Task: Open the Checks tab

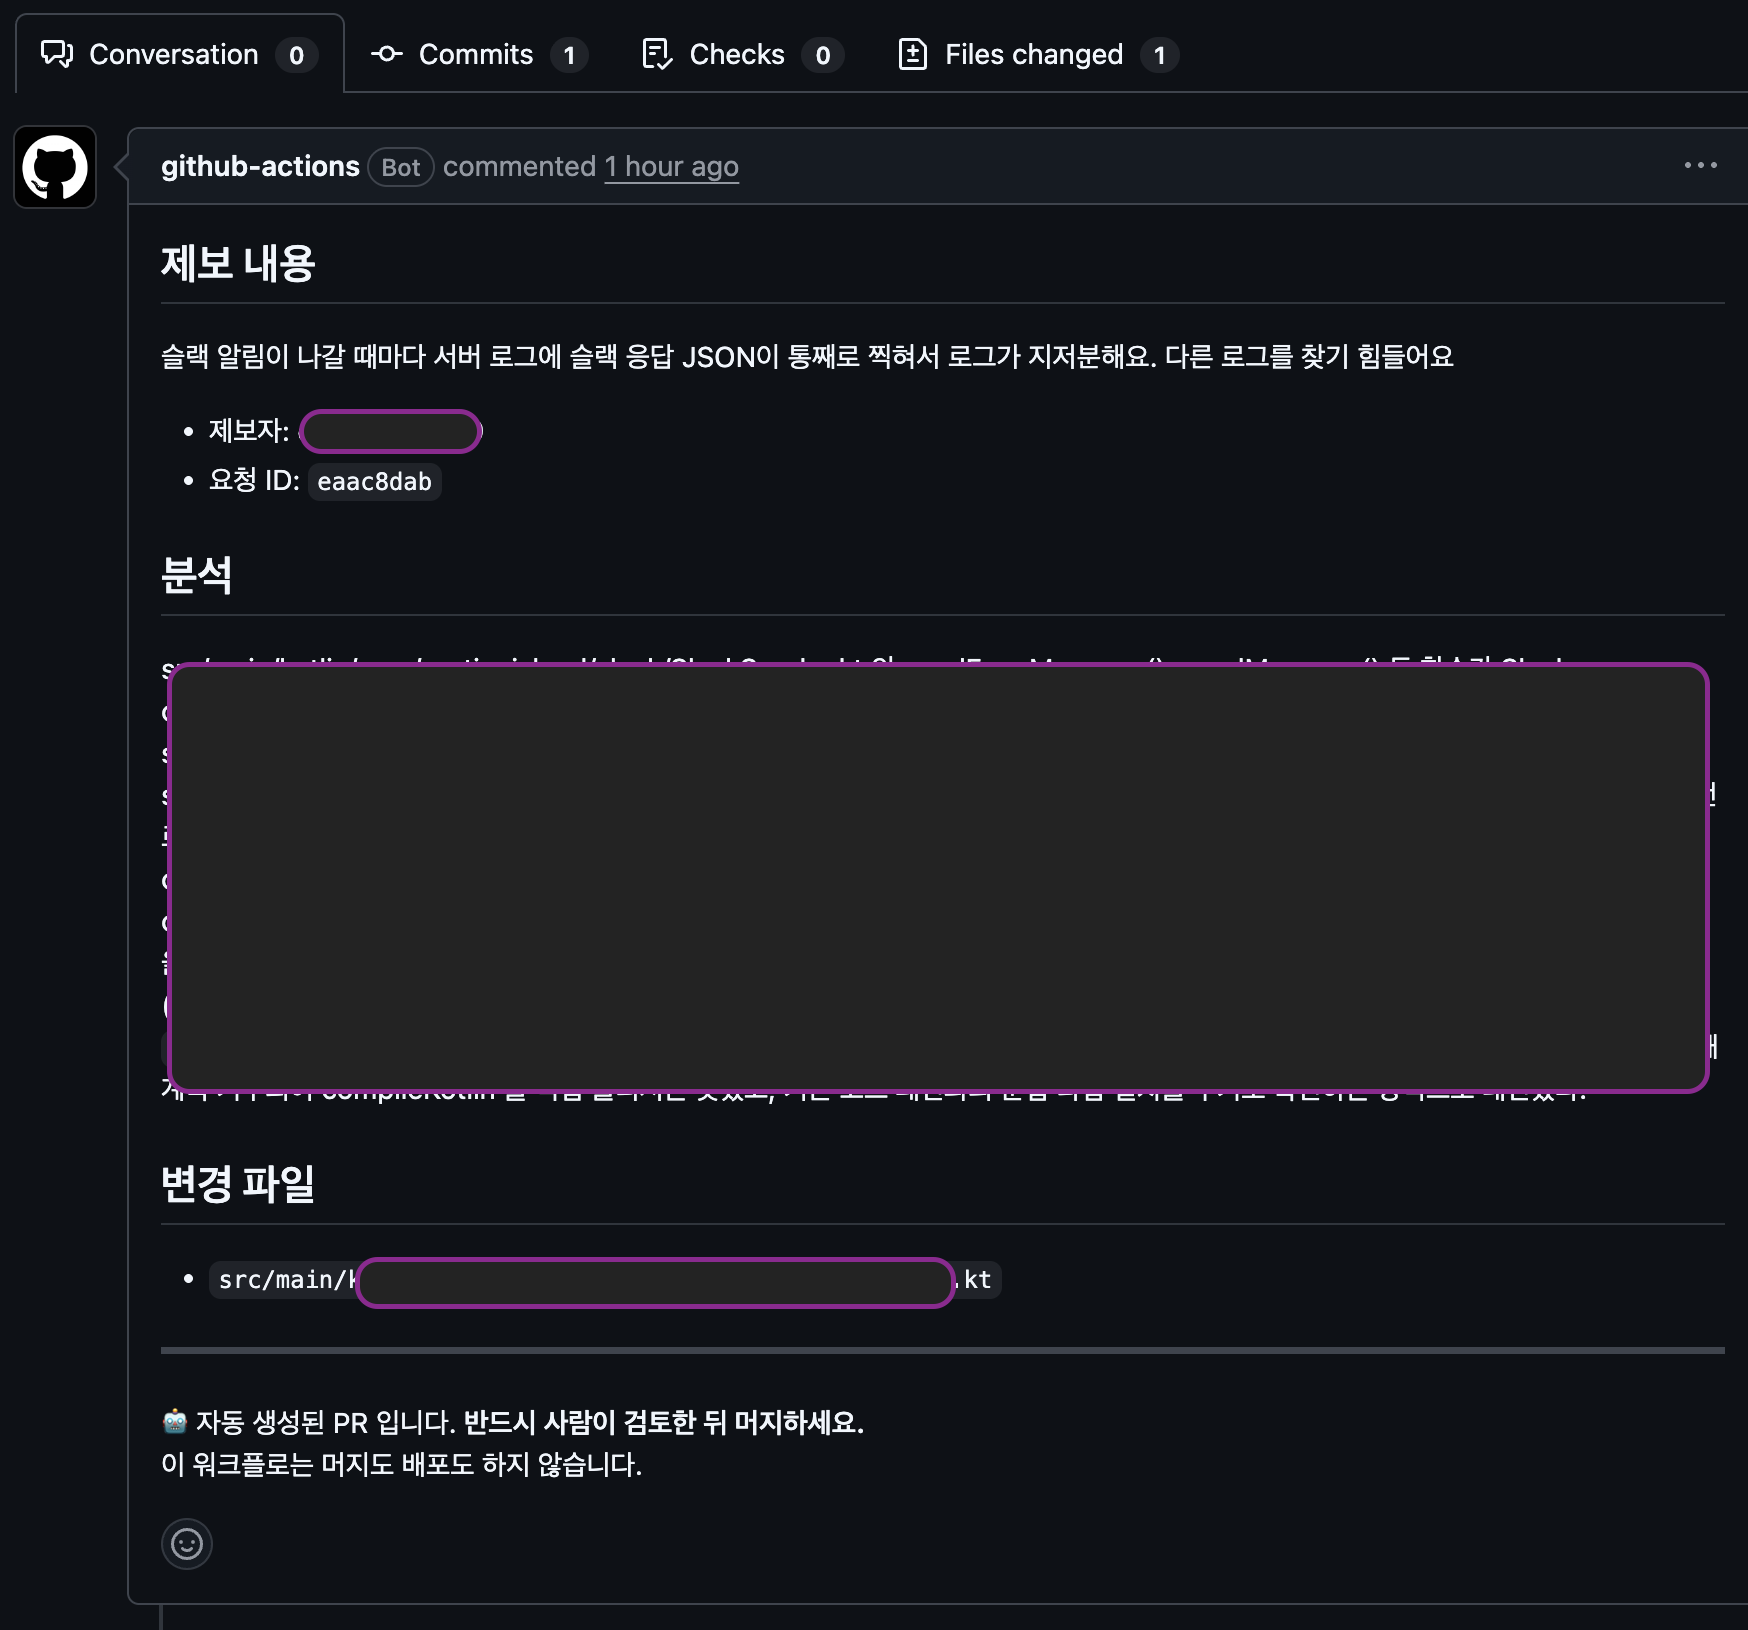Action: 742,54
